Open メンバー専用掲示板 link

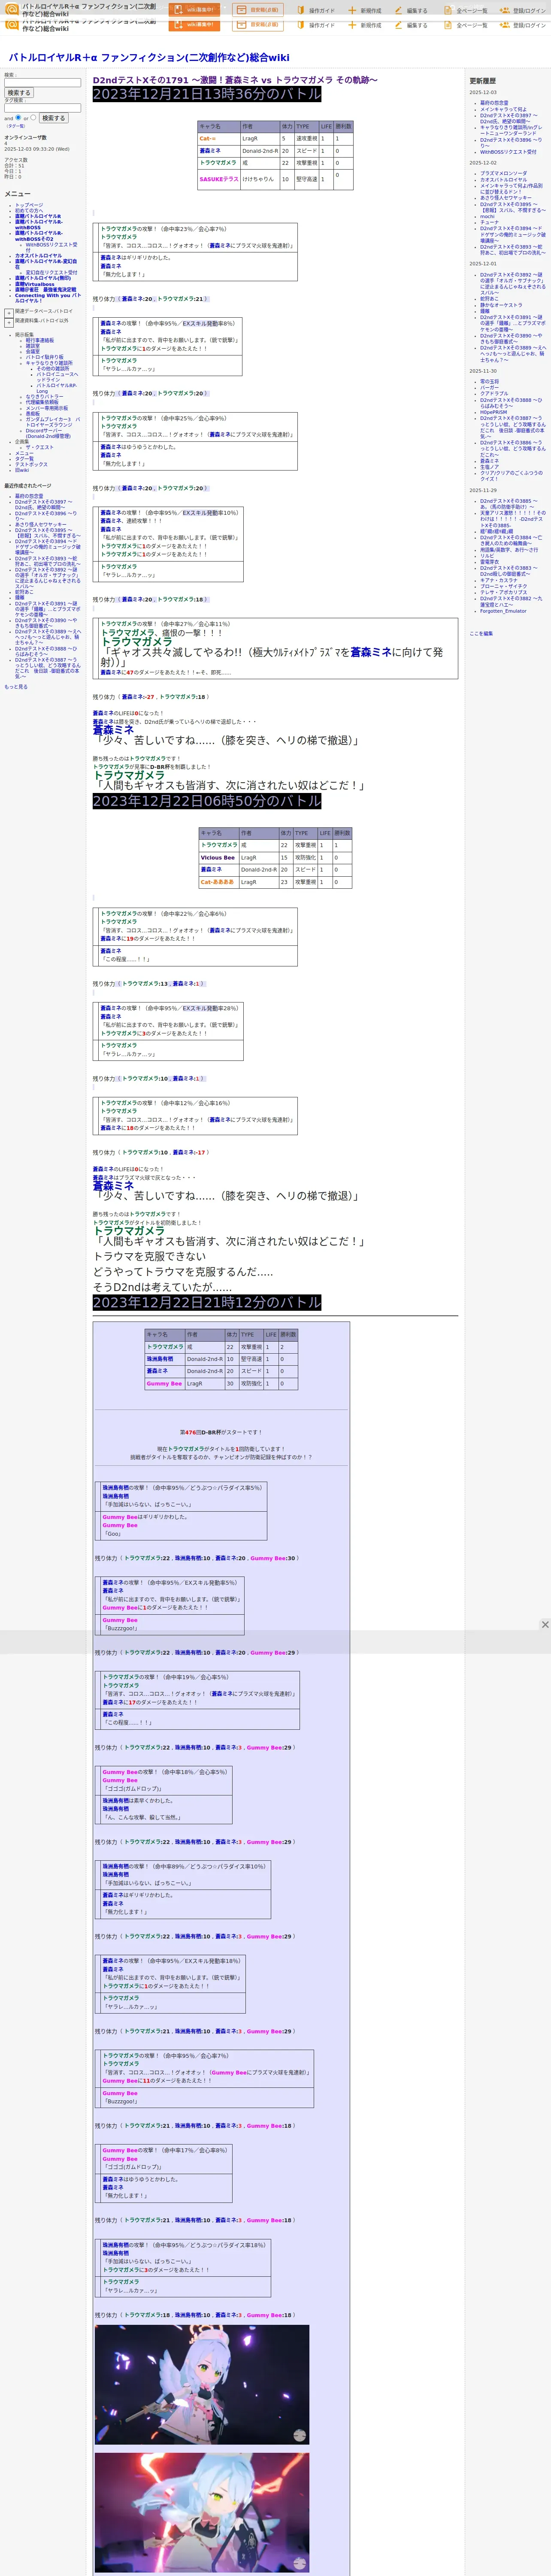(x=47, y=408)
